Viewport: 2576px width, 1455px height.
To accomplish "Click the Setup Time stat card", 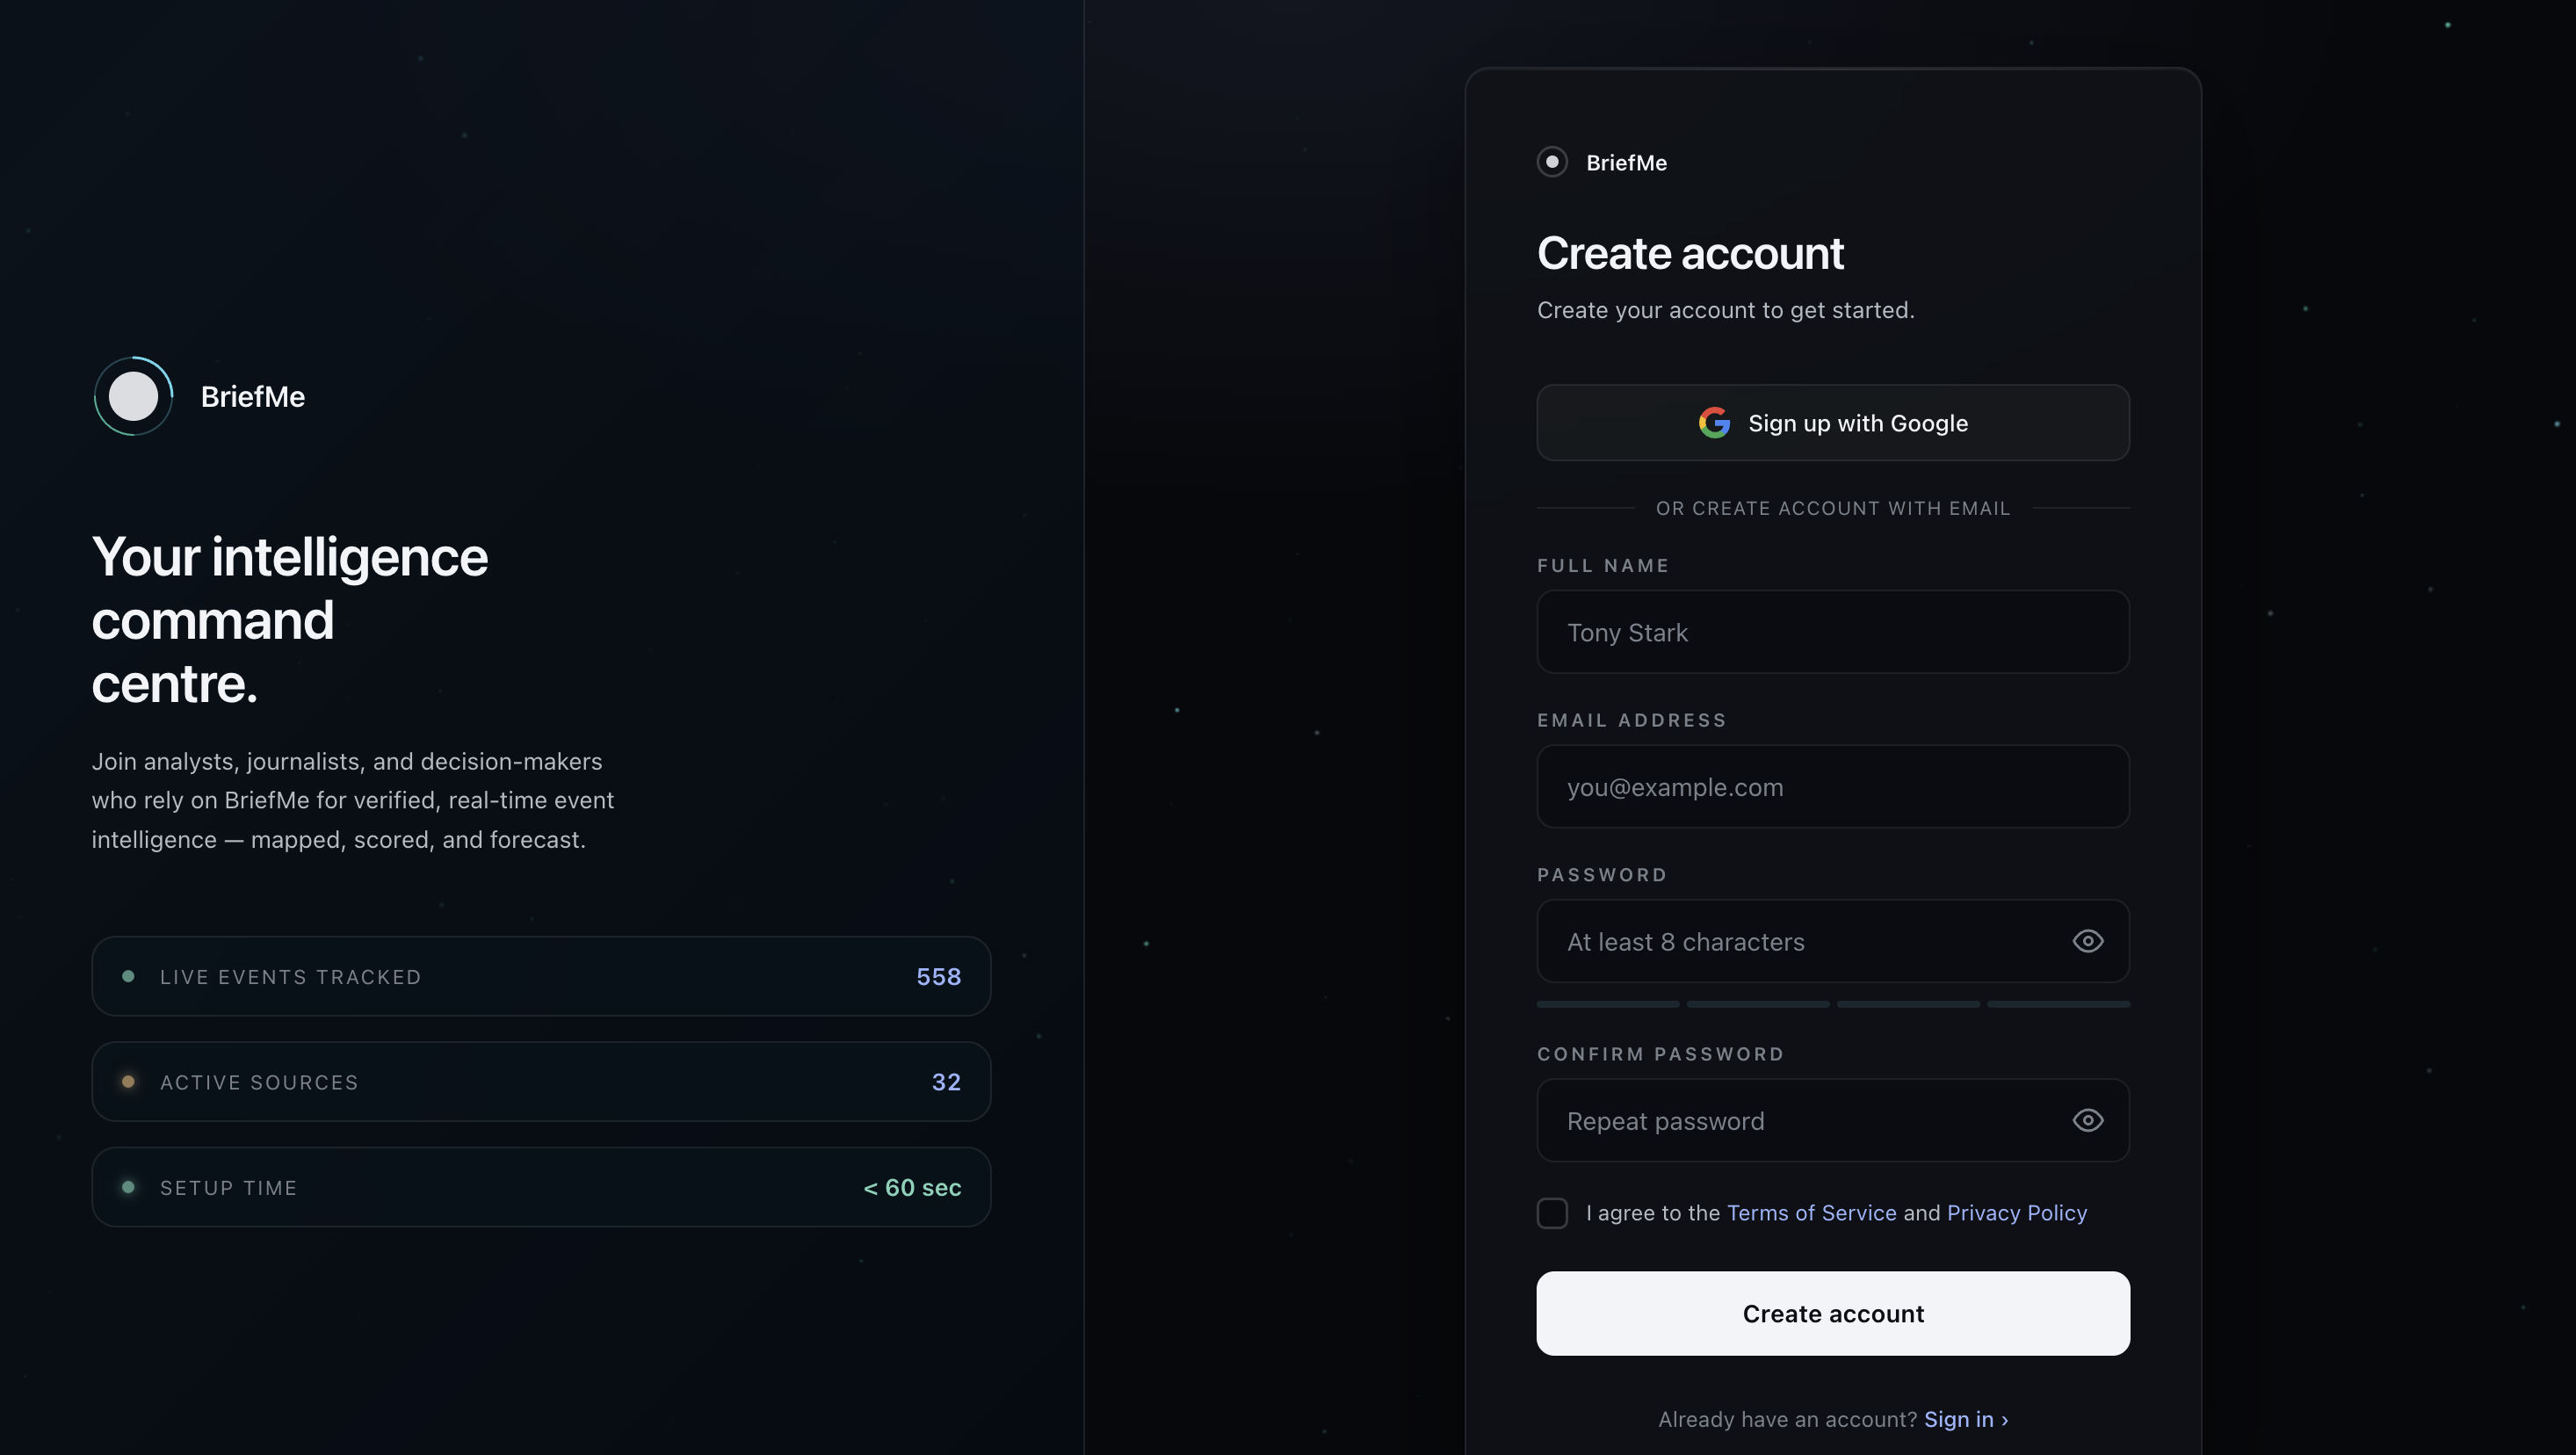I will (541, 1187).
